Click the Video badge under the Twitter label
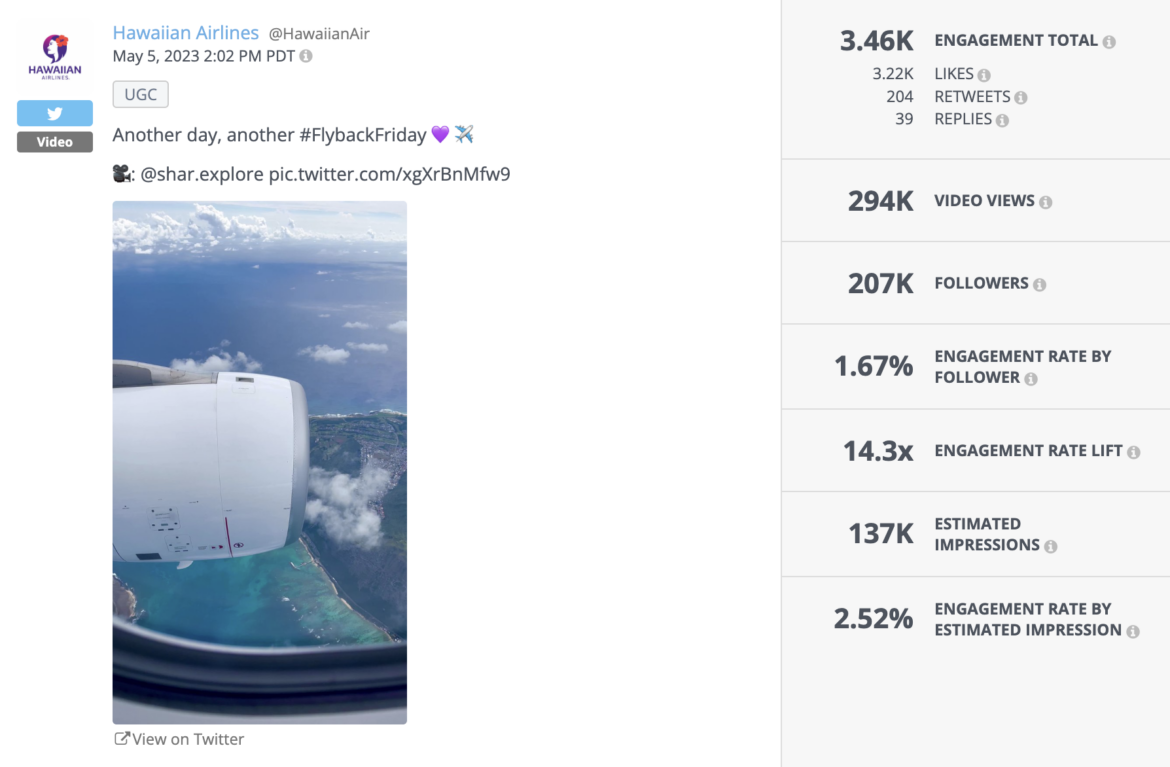The image size is (1170, 767). 54,142
